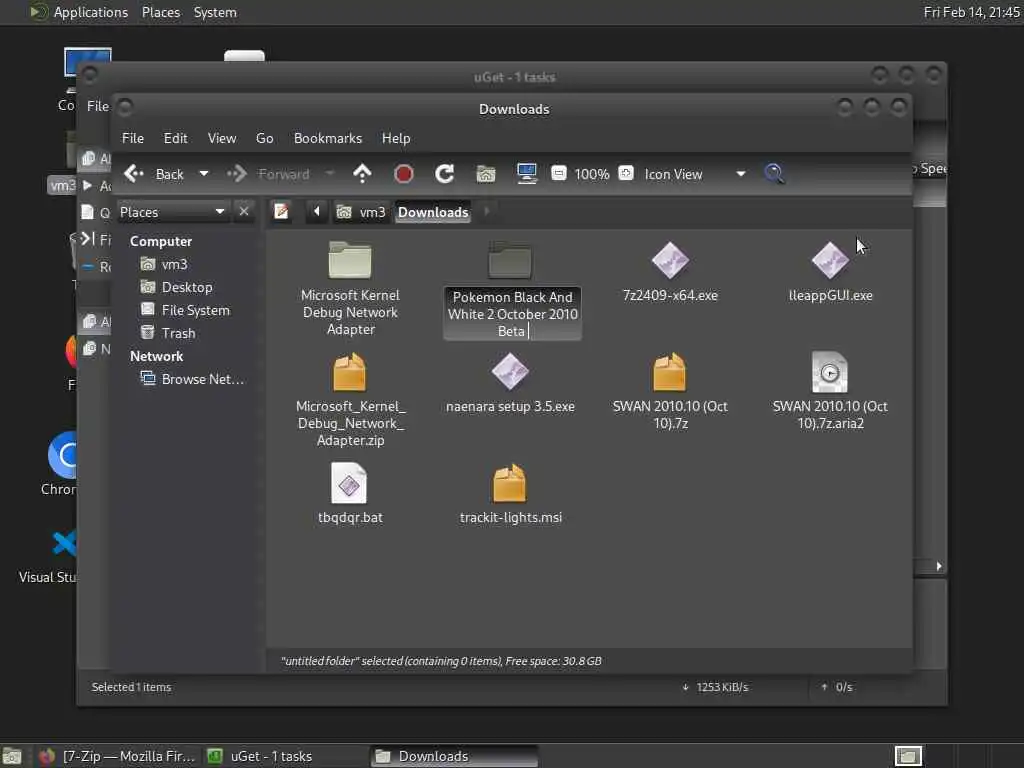Image resolution: width=1024 pixels, height=768 pixels.
Task: Open the View menu
Action: click(x=222, y=138)
